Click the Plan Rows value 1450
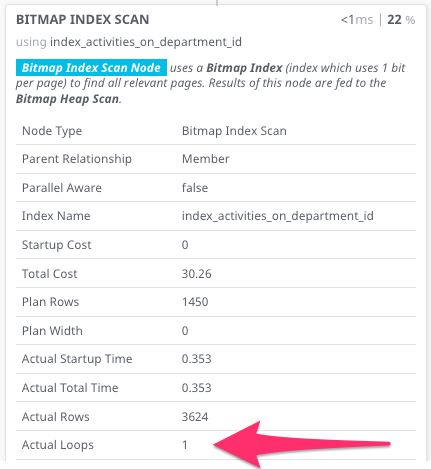Image resolution: width=431 pixels, height=469 pixels. (x=195, y=302)
